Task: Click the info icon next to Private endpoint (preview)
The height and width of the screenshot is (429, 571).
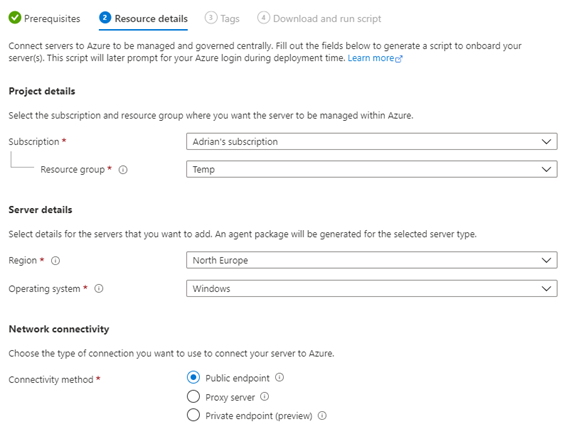Action: tap(322, 416)
